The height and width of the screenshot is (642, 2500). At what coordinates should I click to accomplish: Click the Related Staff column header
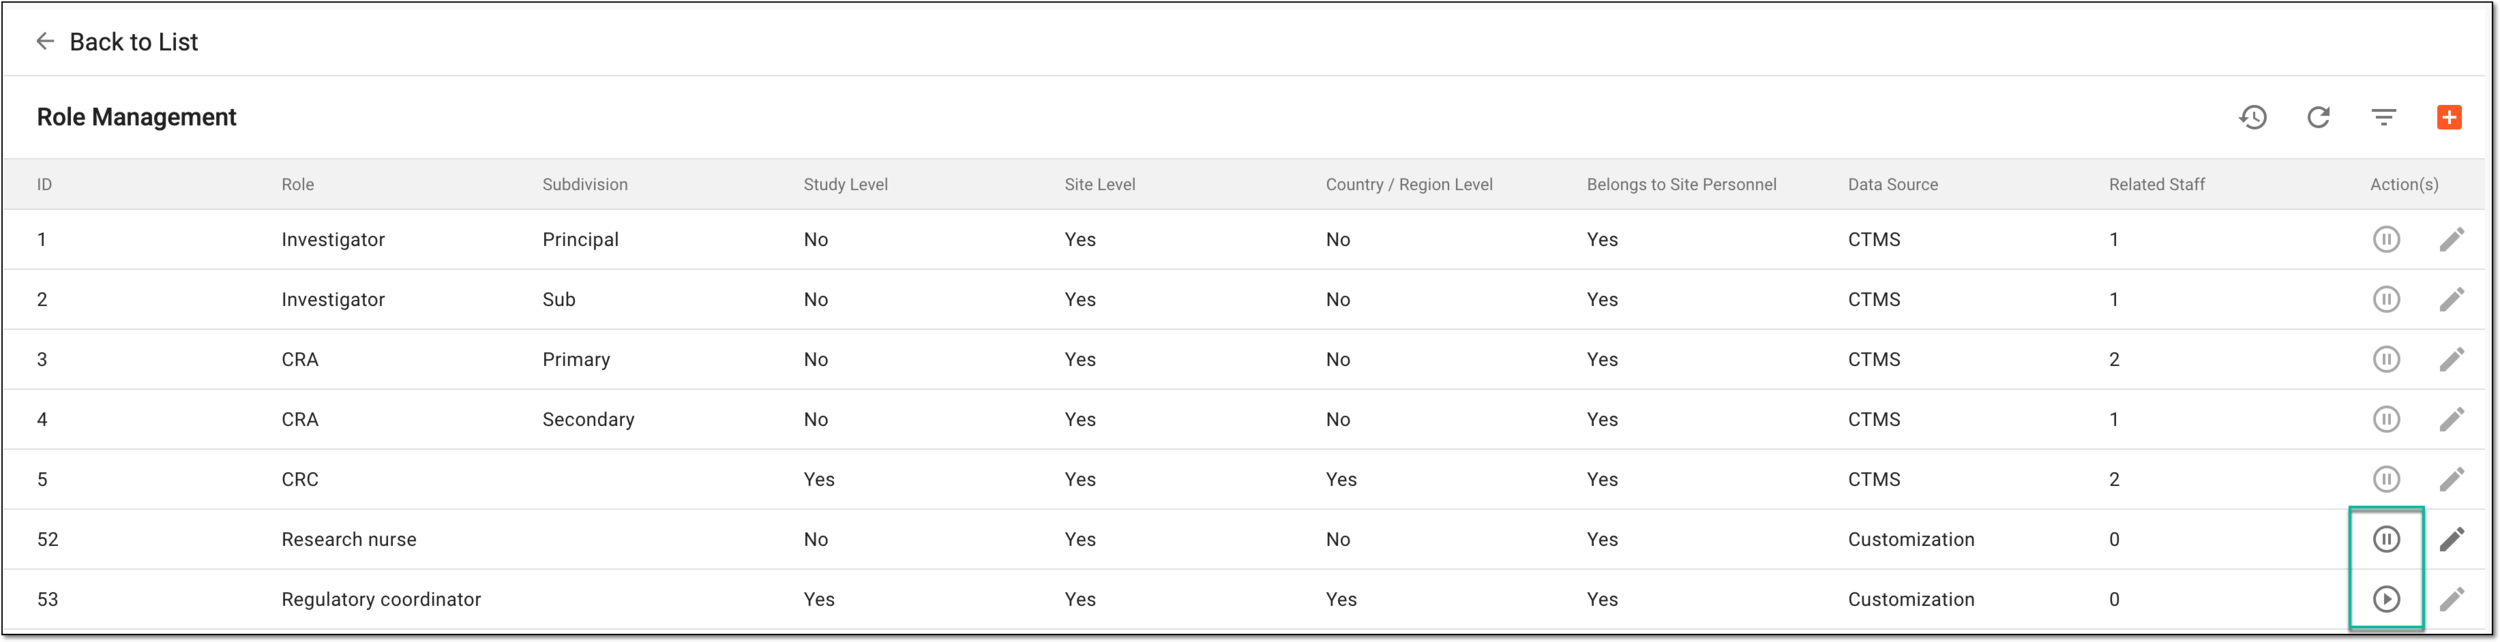2156,185
